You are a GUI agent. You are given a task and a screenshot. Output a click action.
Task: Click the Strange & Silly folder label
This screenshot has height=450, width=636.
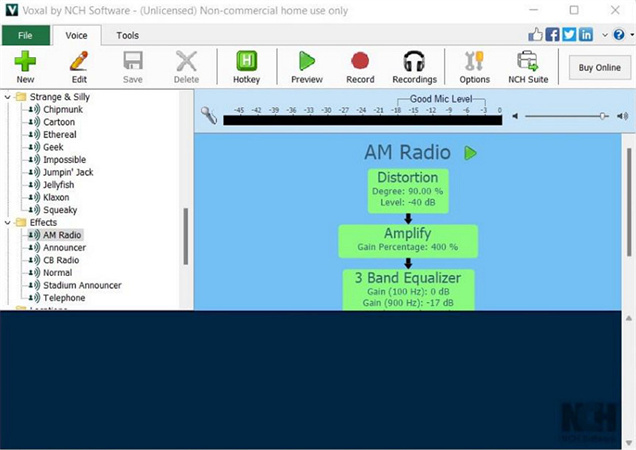pyautogui.click(x=60, y=97)
